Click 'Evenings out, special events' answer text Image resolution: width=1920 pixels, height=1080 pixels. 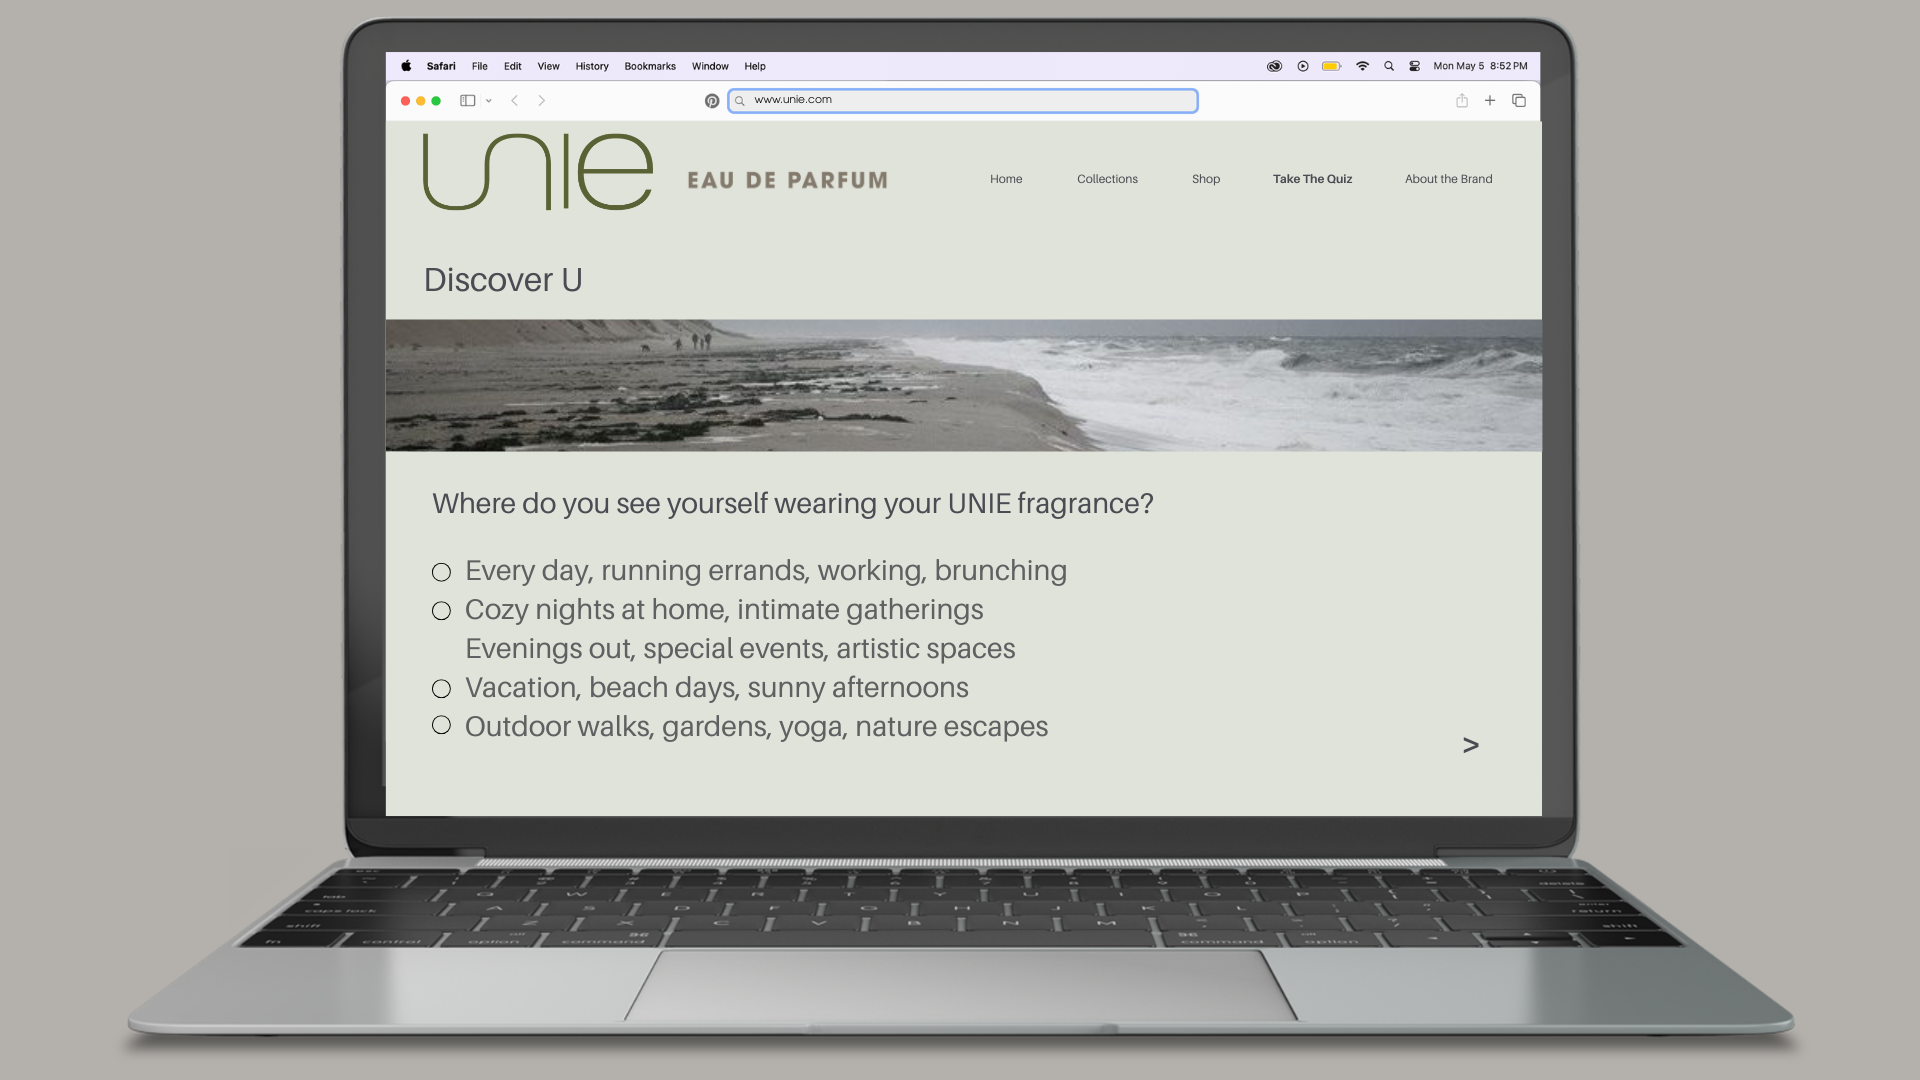point(740,649)
